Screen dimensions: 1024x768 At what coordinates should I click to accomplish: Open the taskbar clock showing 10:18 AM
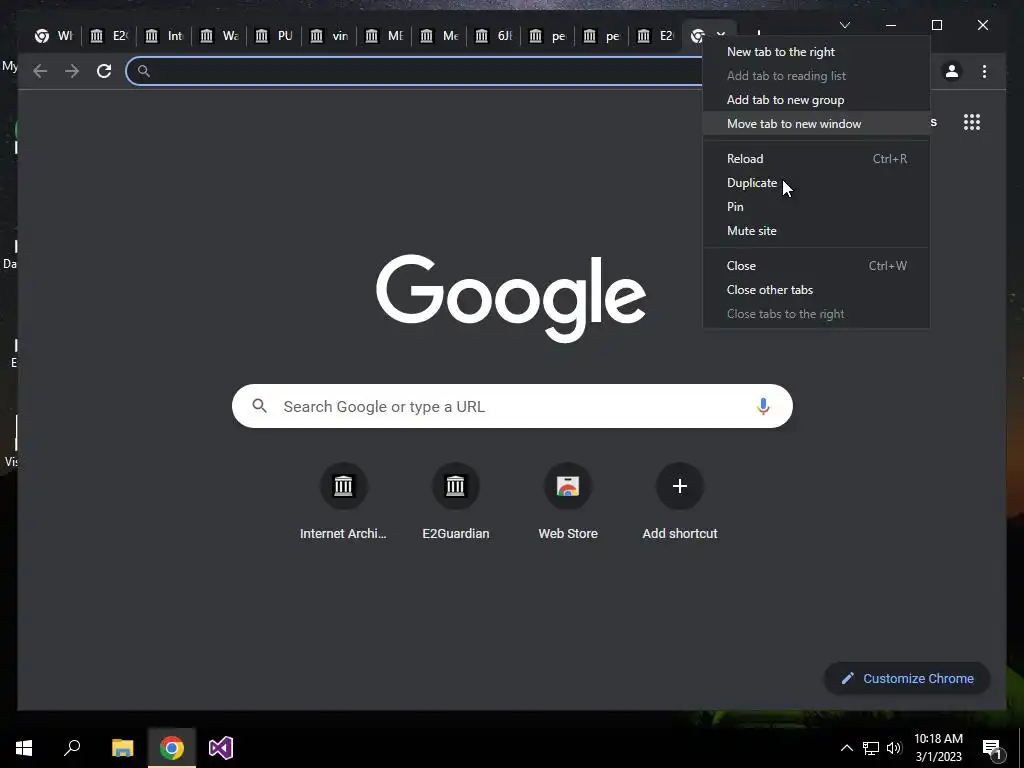pos(938,748)
